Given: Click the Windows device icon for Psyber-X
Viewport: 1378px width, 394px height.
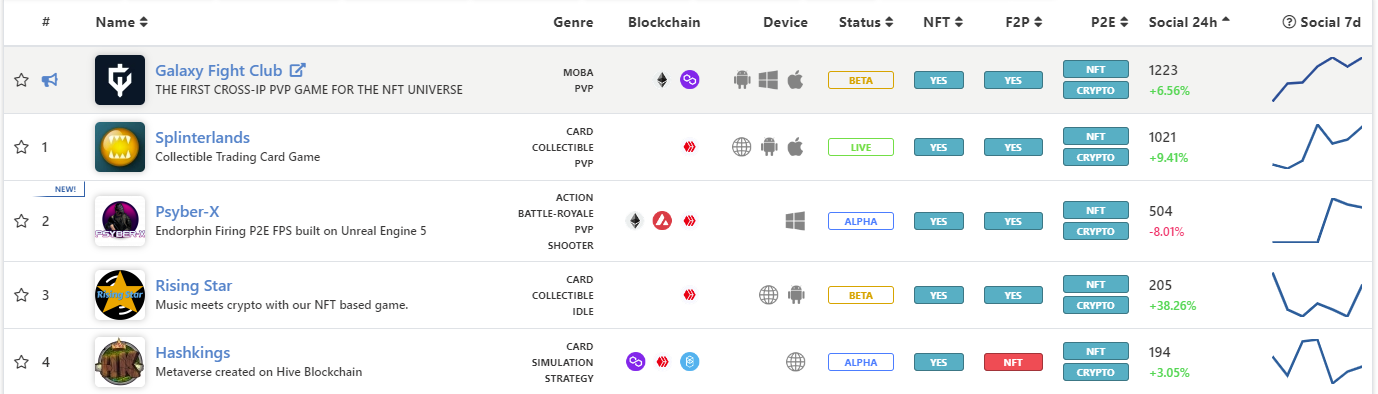Looking at the screenshot, I should (795, 221).
